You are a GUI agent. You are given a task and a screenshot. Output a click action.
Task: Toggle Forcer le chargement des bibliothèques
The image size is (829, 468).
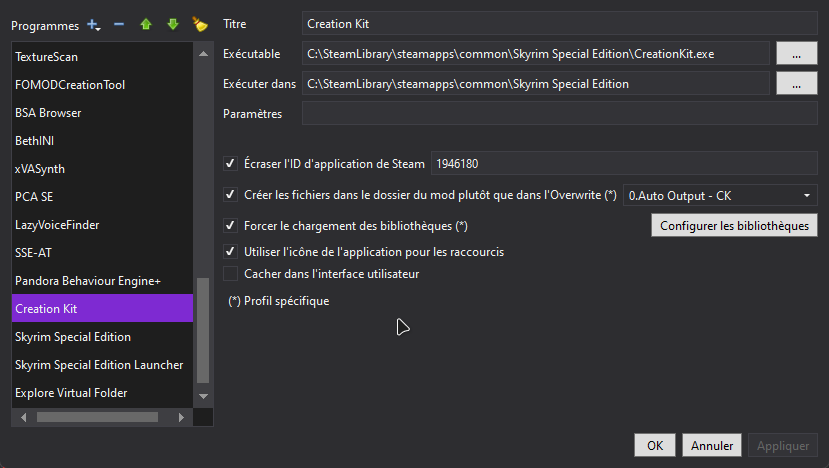click(230, 226)
